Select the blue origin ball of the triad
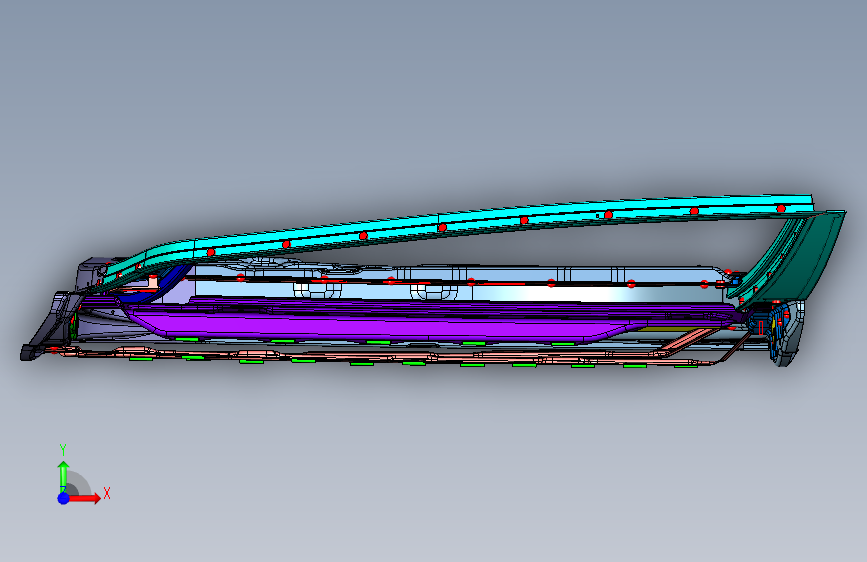Viewport: 867px width, 562px height. [64, 498]
